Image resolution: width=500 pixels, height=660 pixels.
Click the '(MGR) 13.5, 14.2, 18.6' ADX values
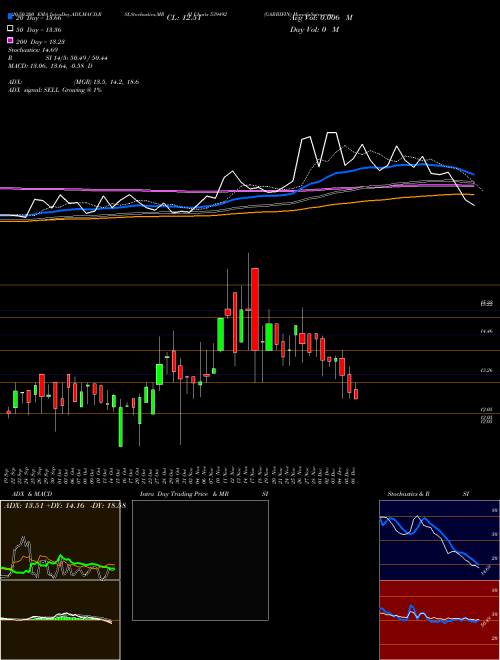click(106, 82)
